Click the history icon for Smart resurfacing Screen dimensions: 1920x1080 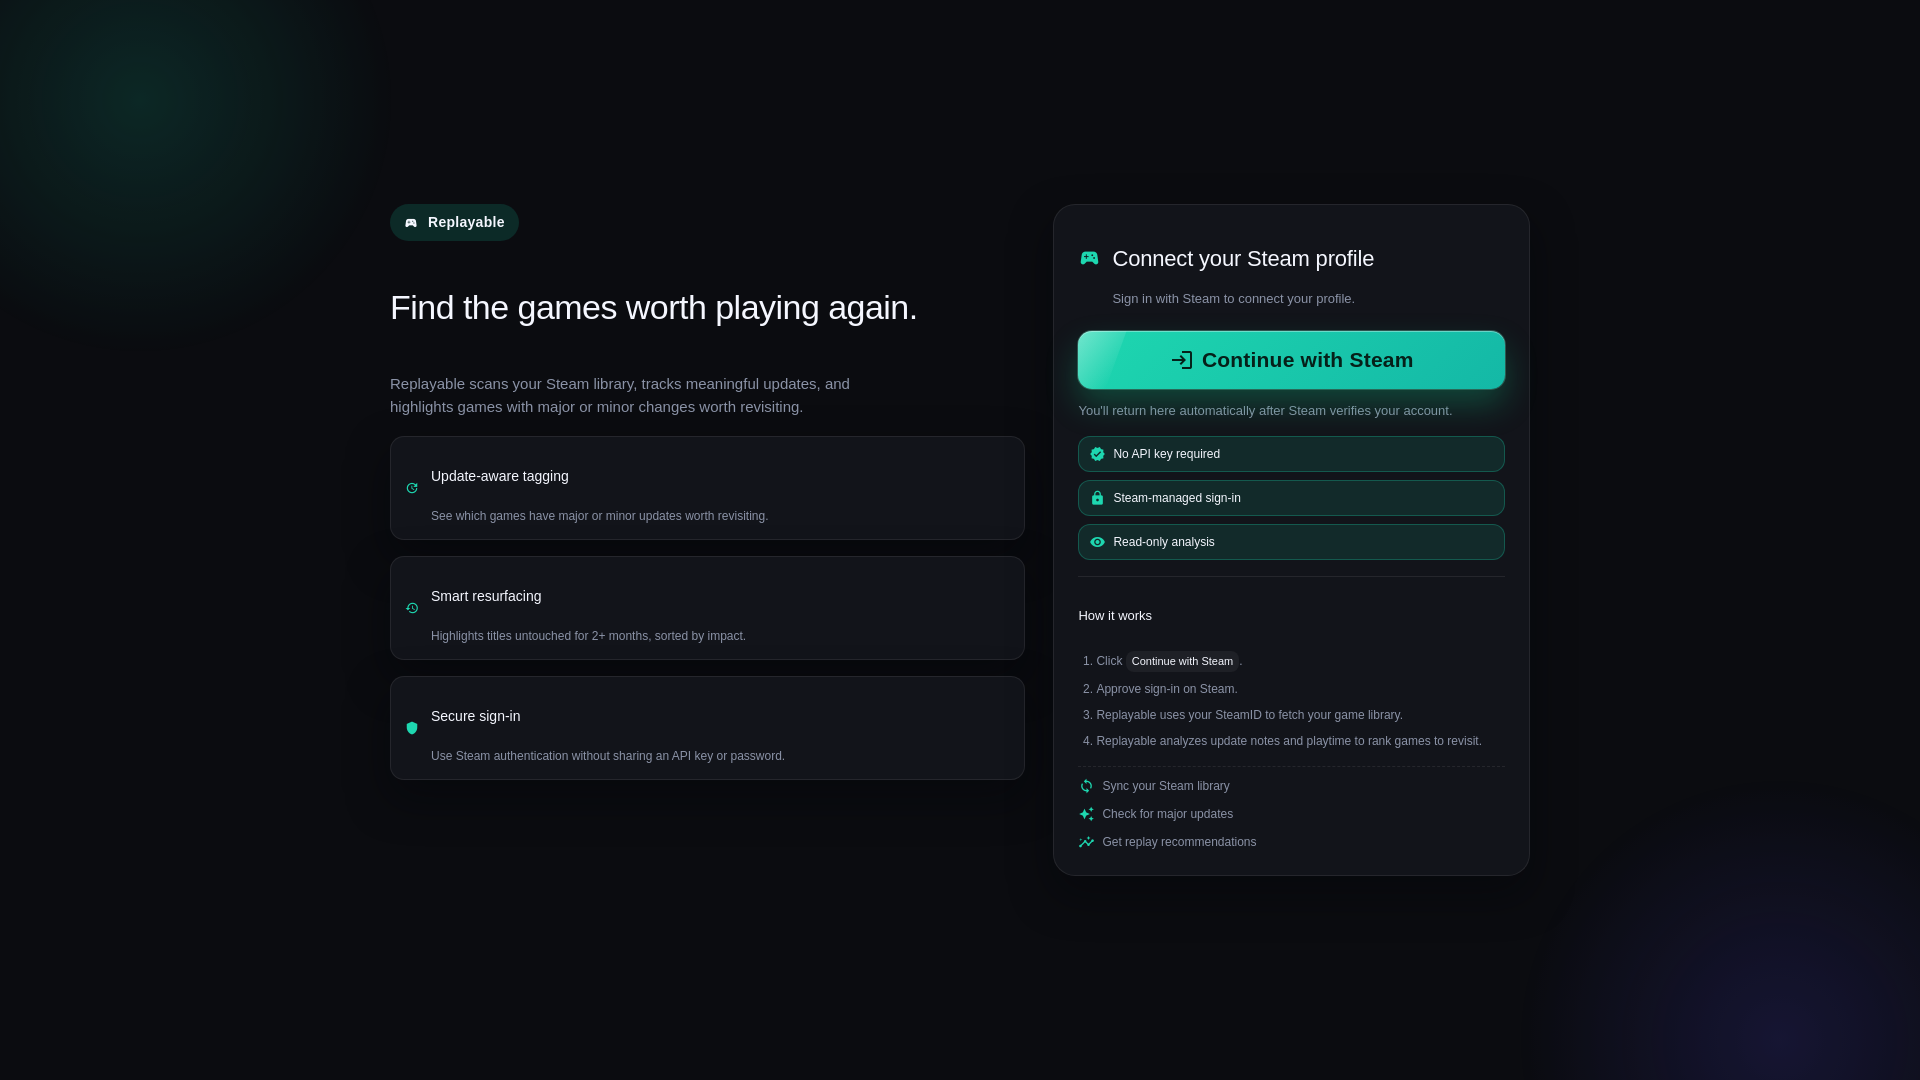(412, 608)
